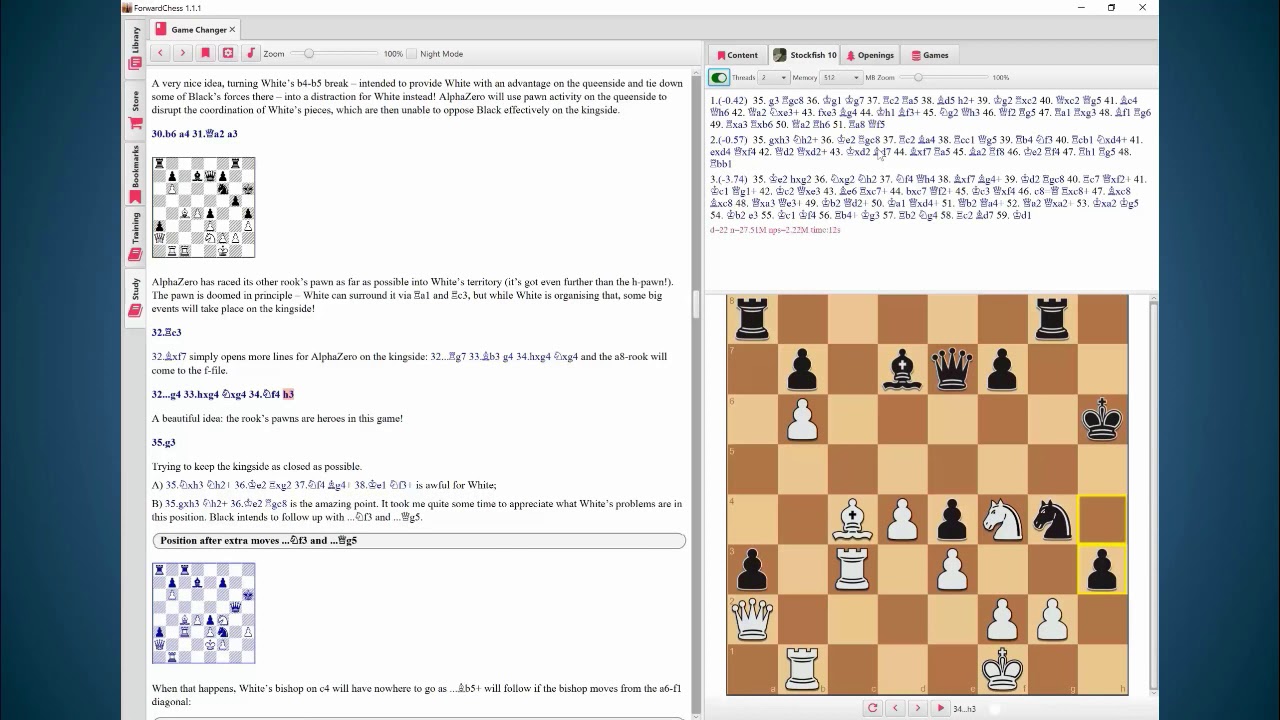Jump to move 35.g3 in the text

(163, 443)
